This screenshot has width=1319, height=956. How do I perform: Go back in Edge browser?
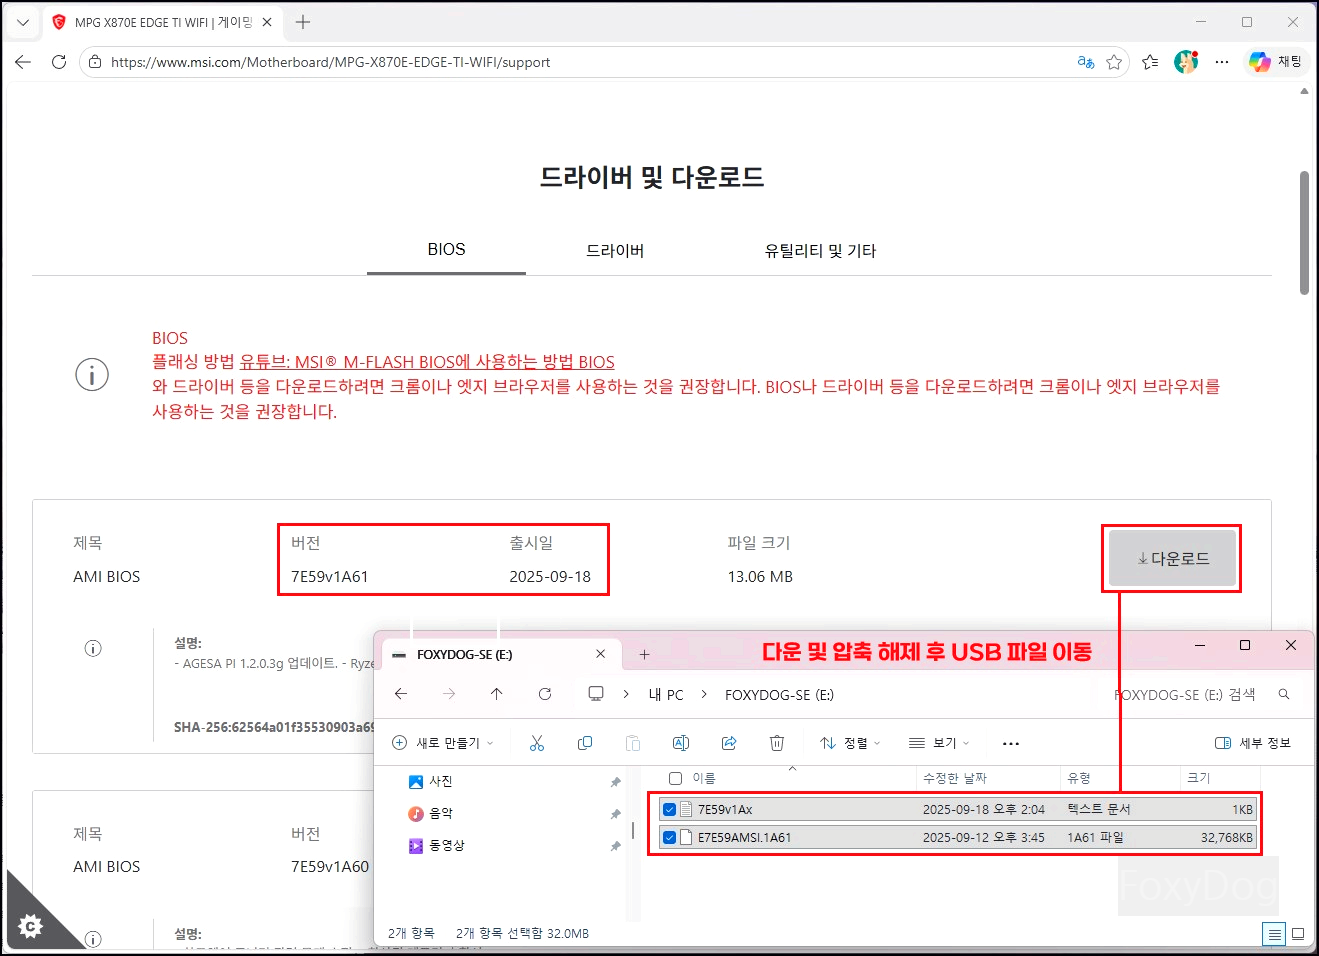[23, 62]
